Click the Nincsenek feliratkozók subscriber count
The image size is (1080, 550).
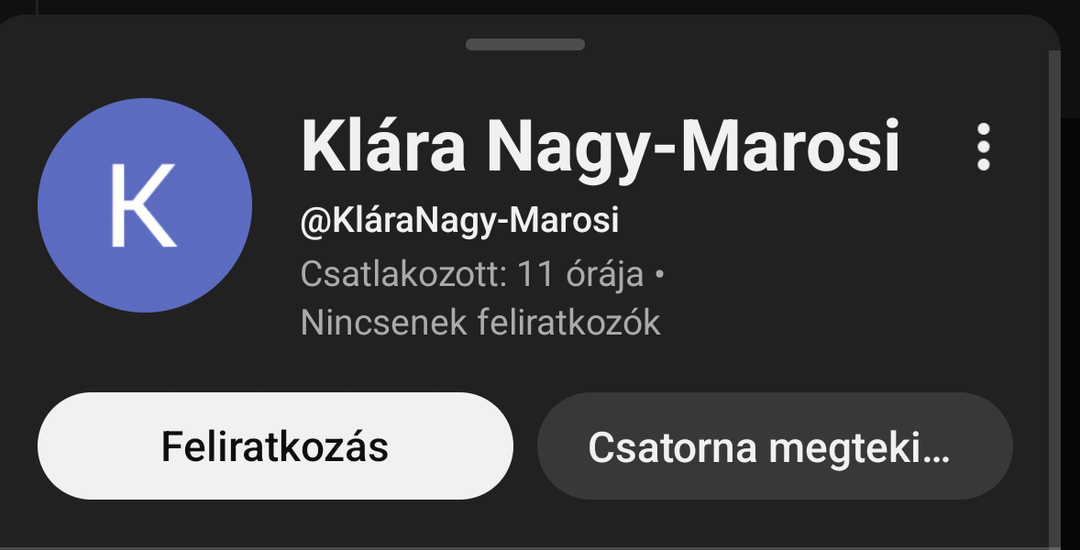point(480,322)
